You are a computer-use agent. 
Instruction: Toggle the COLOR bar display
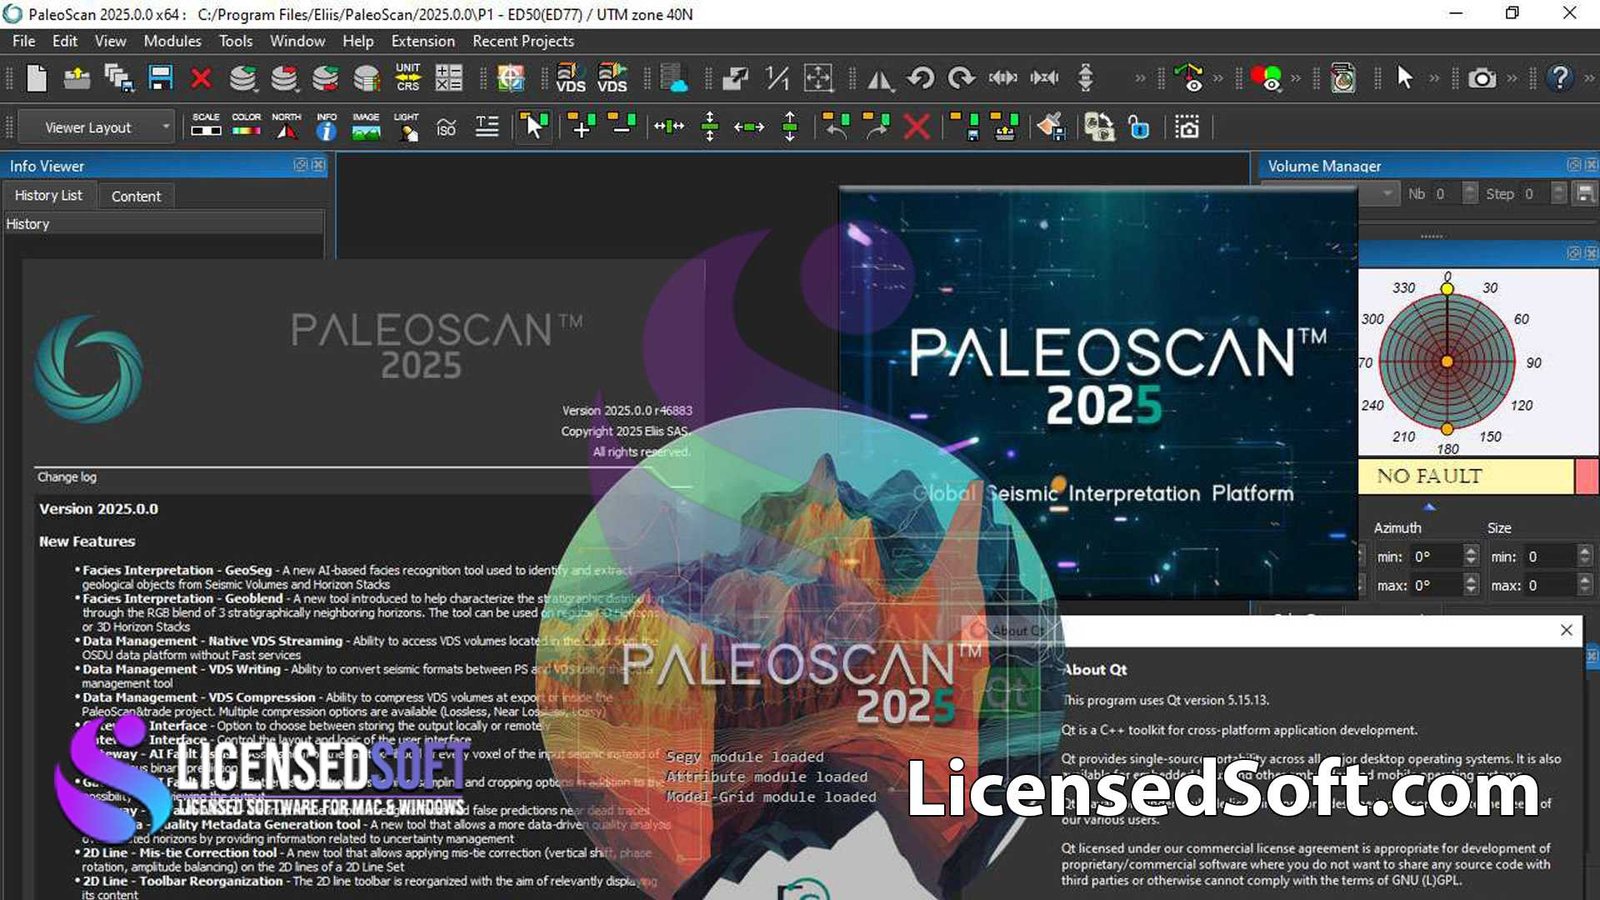tap(246, 126)
